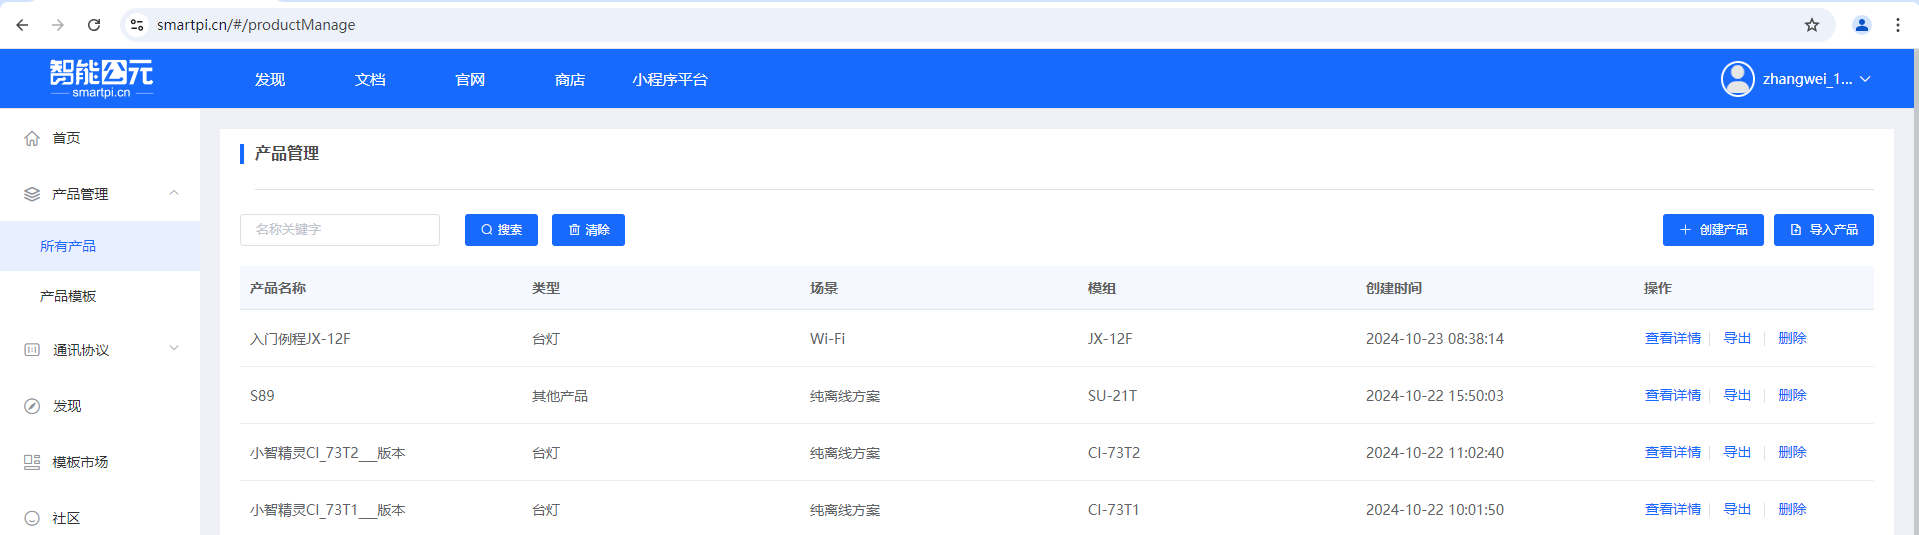Viewport: 1919px width, 535px height.
Task: Expand the 通讯协议 sidebar chevron
Action: 174,348
